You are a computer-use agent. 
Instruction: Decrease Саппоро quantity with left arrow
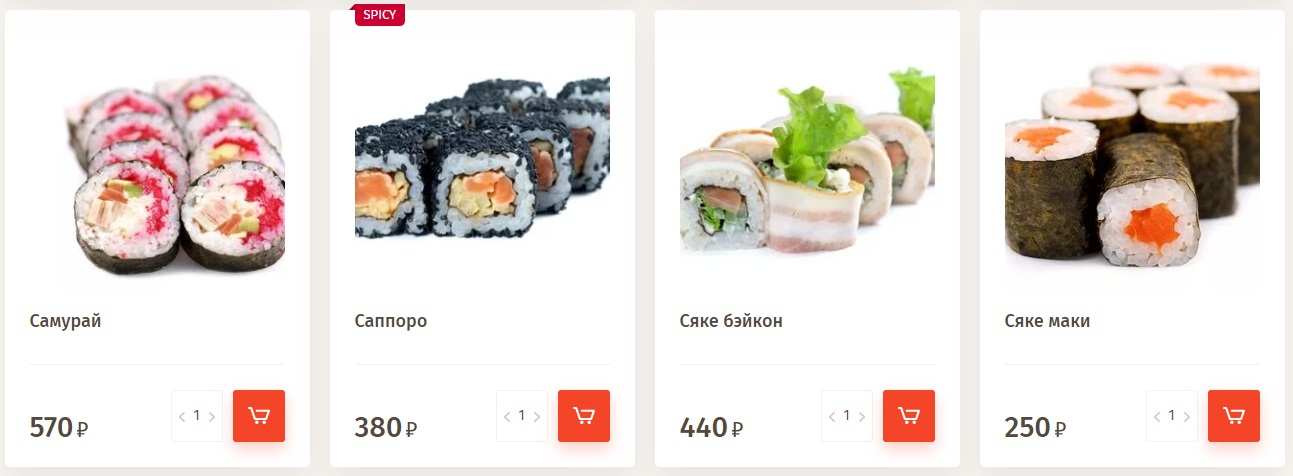click(507, 416)
